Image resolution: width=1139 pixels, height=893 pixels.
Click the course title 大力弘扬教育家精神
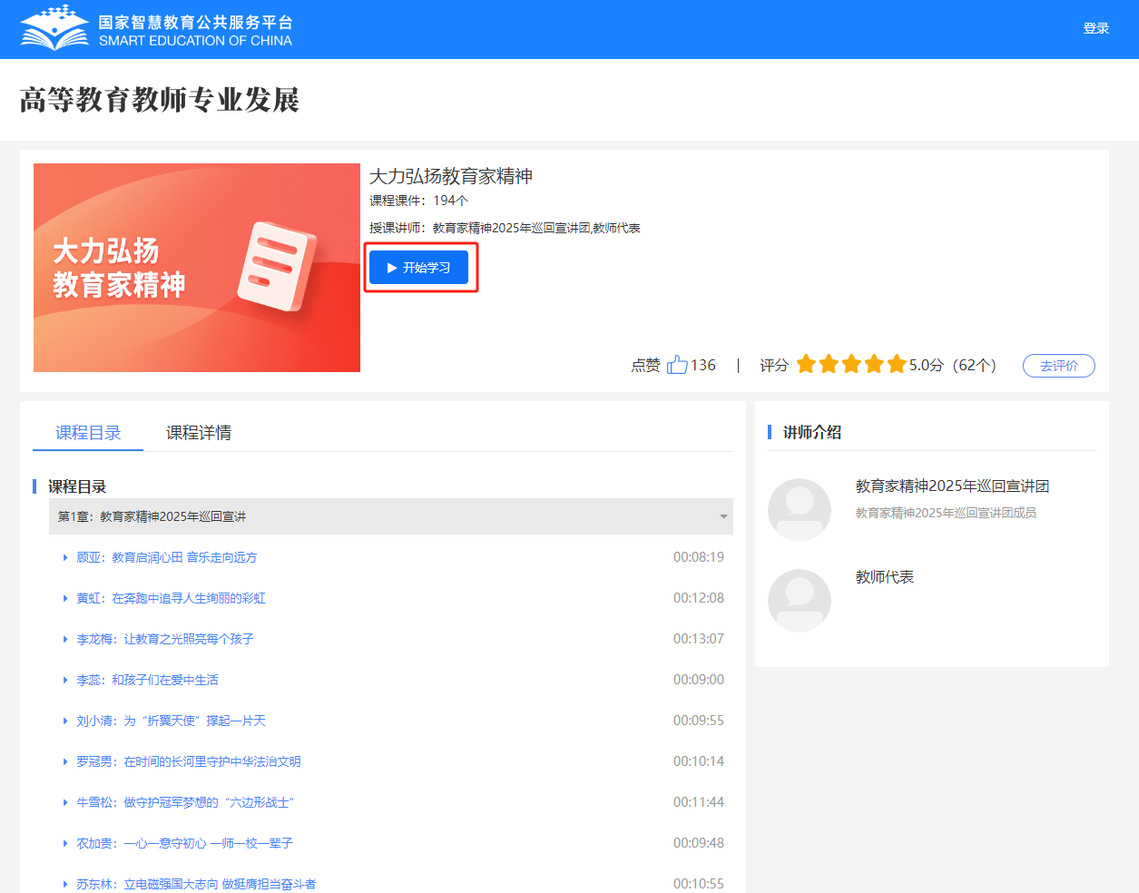[451, 176]
